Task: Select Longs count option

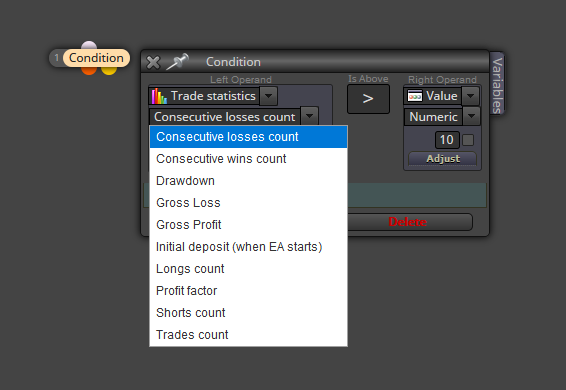Action: click(x=248, y=269)
